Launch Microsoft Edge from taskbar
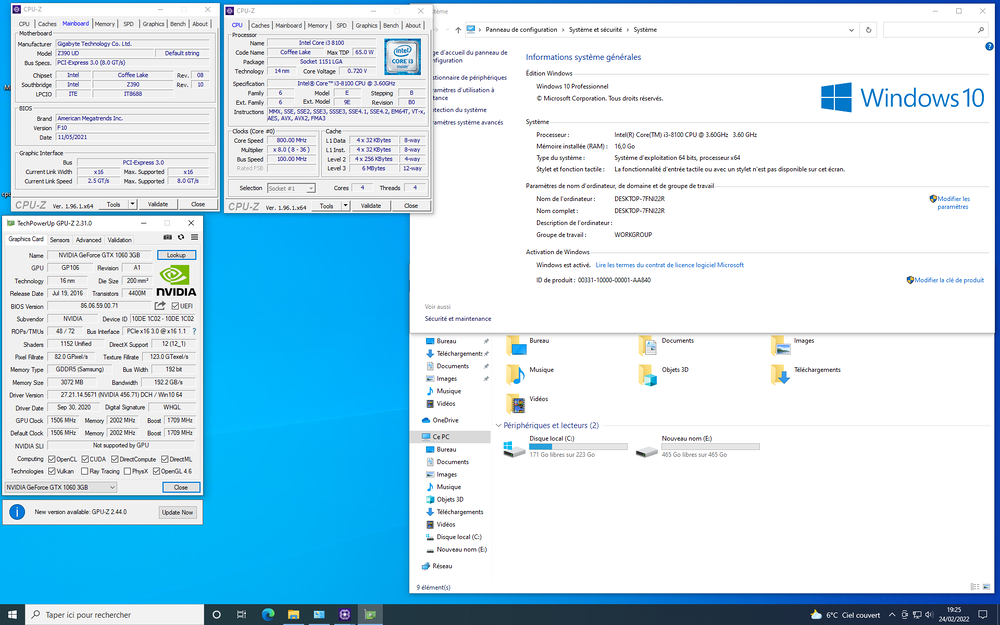Screen dimensions: 1000x625 point(268,615)
